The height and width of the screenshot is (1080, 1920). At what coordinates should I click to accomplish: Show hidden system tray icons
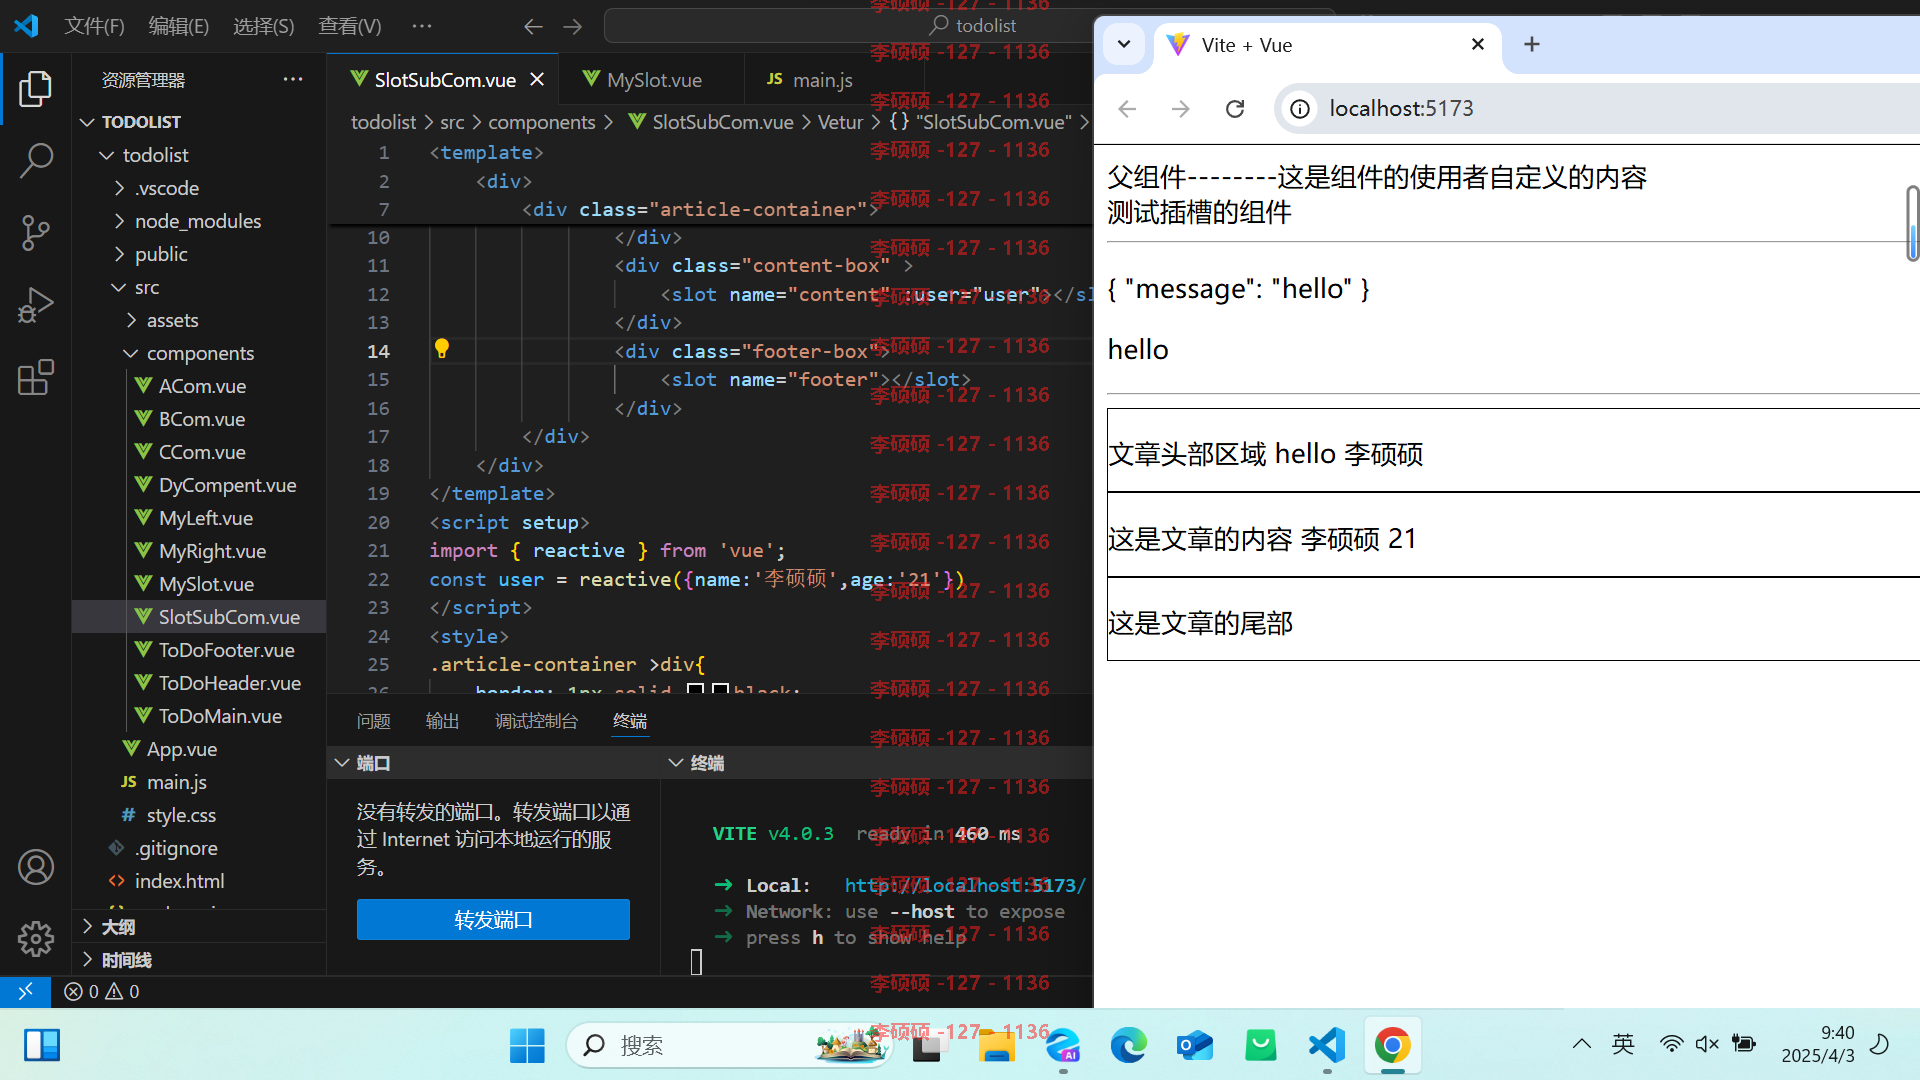tap(1581, 1044)
